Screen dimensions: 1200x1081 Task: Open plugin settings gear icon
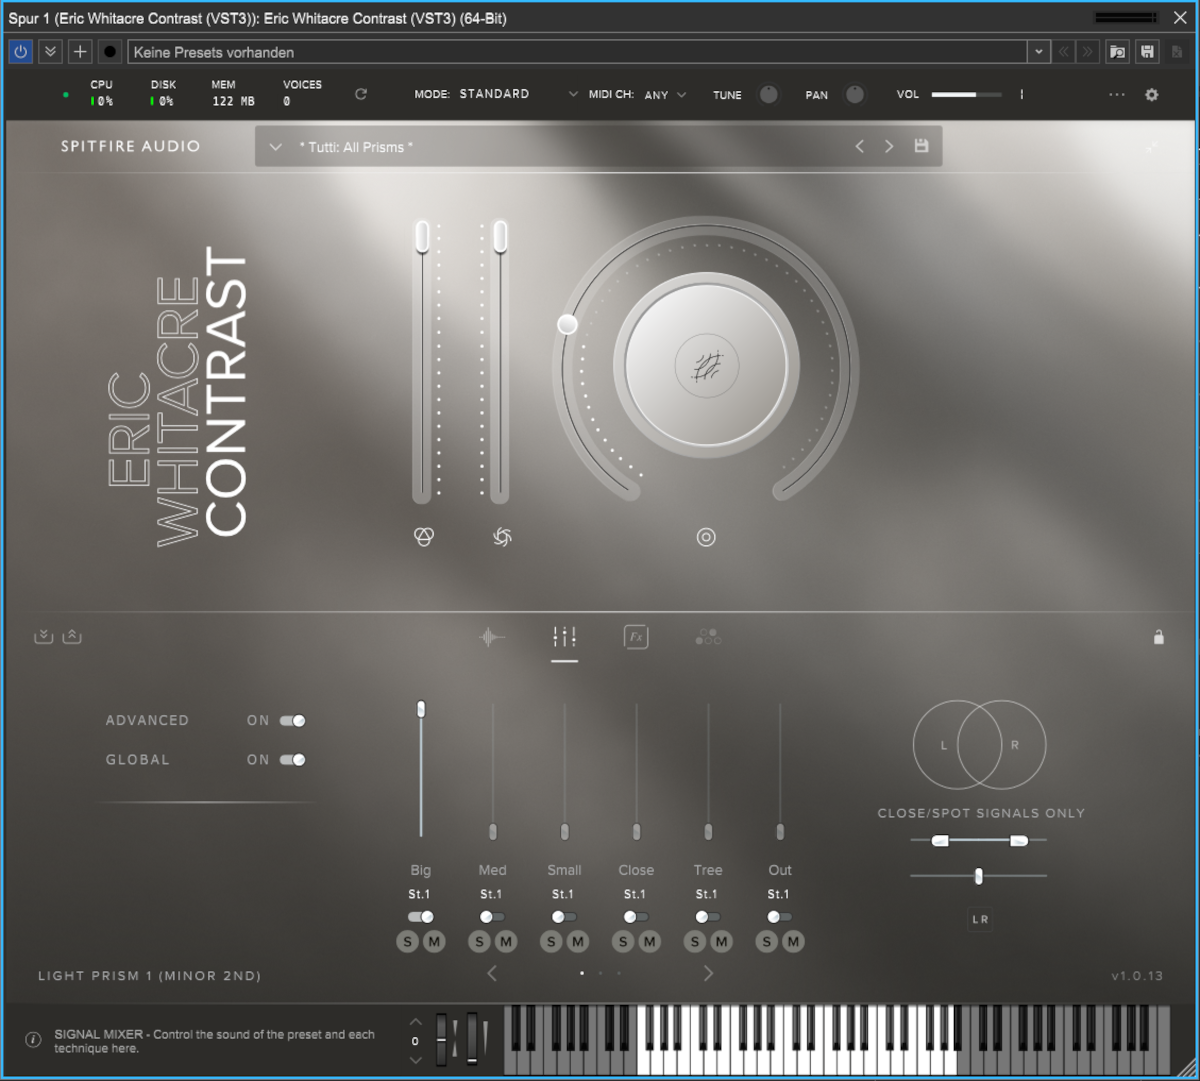tap(1152, 95)
